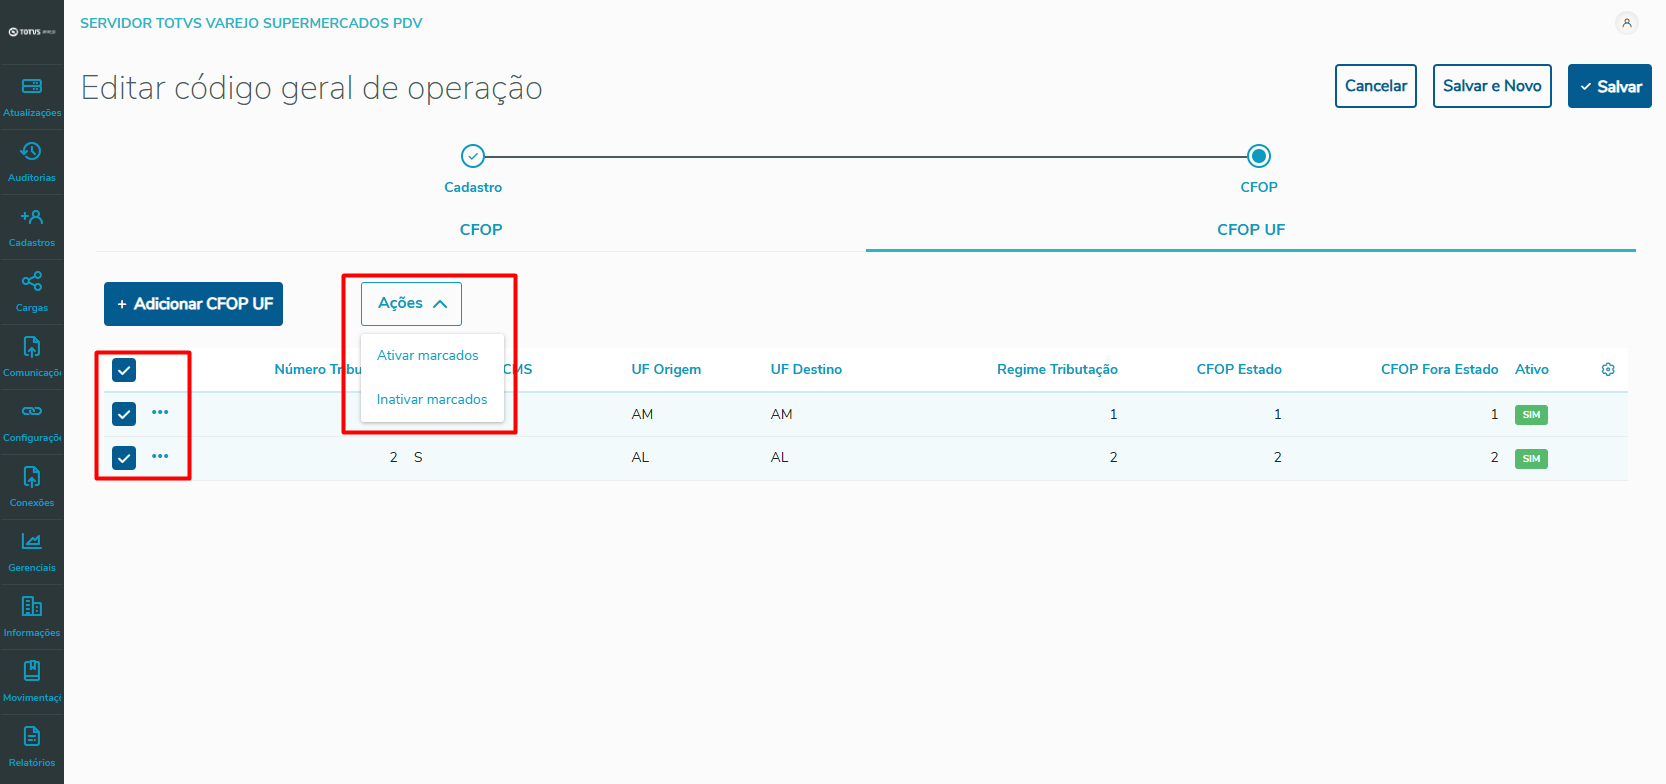The width and height of the screenshot is (1666, 784).
Task: Open the user profile icon
Action: [x=1627, y=23]
